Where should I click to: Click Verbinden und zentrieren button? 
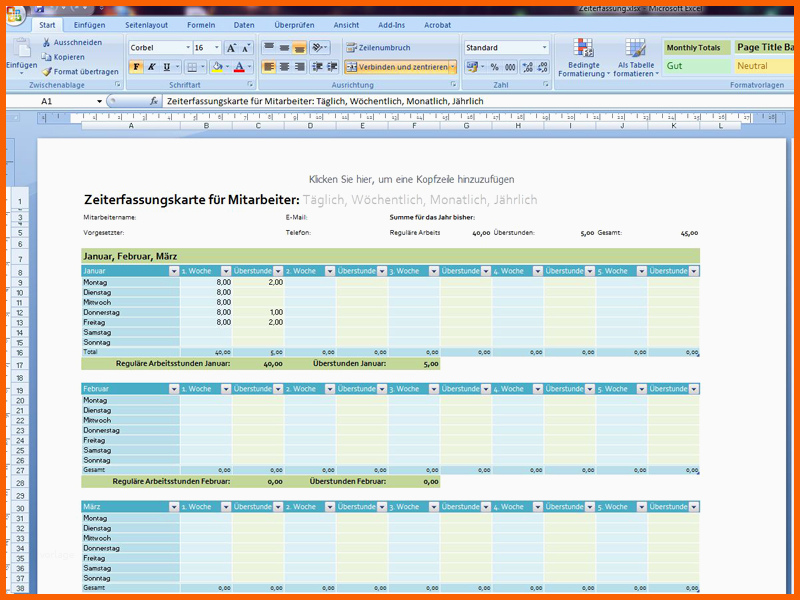(x=396, y=67)
